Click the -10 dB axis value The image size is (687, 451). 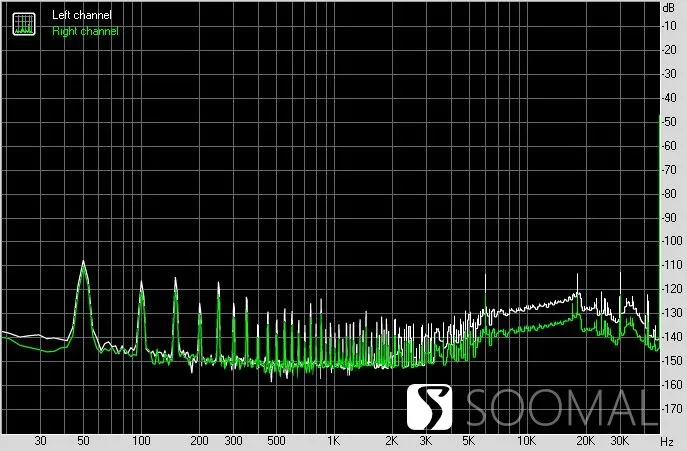coord(669,26)
